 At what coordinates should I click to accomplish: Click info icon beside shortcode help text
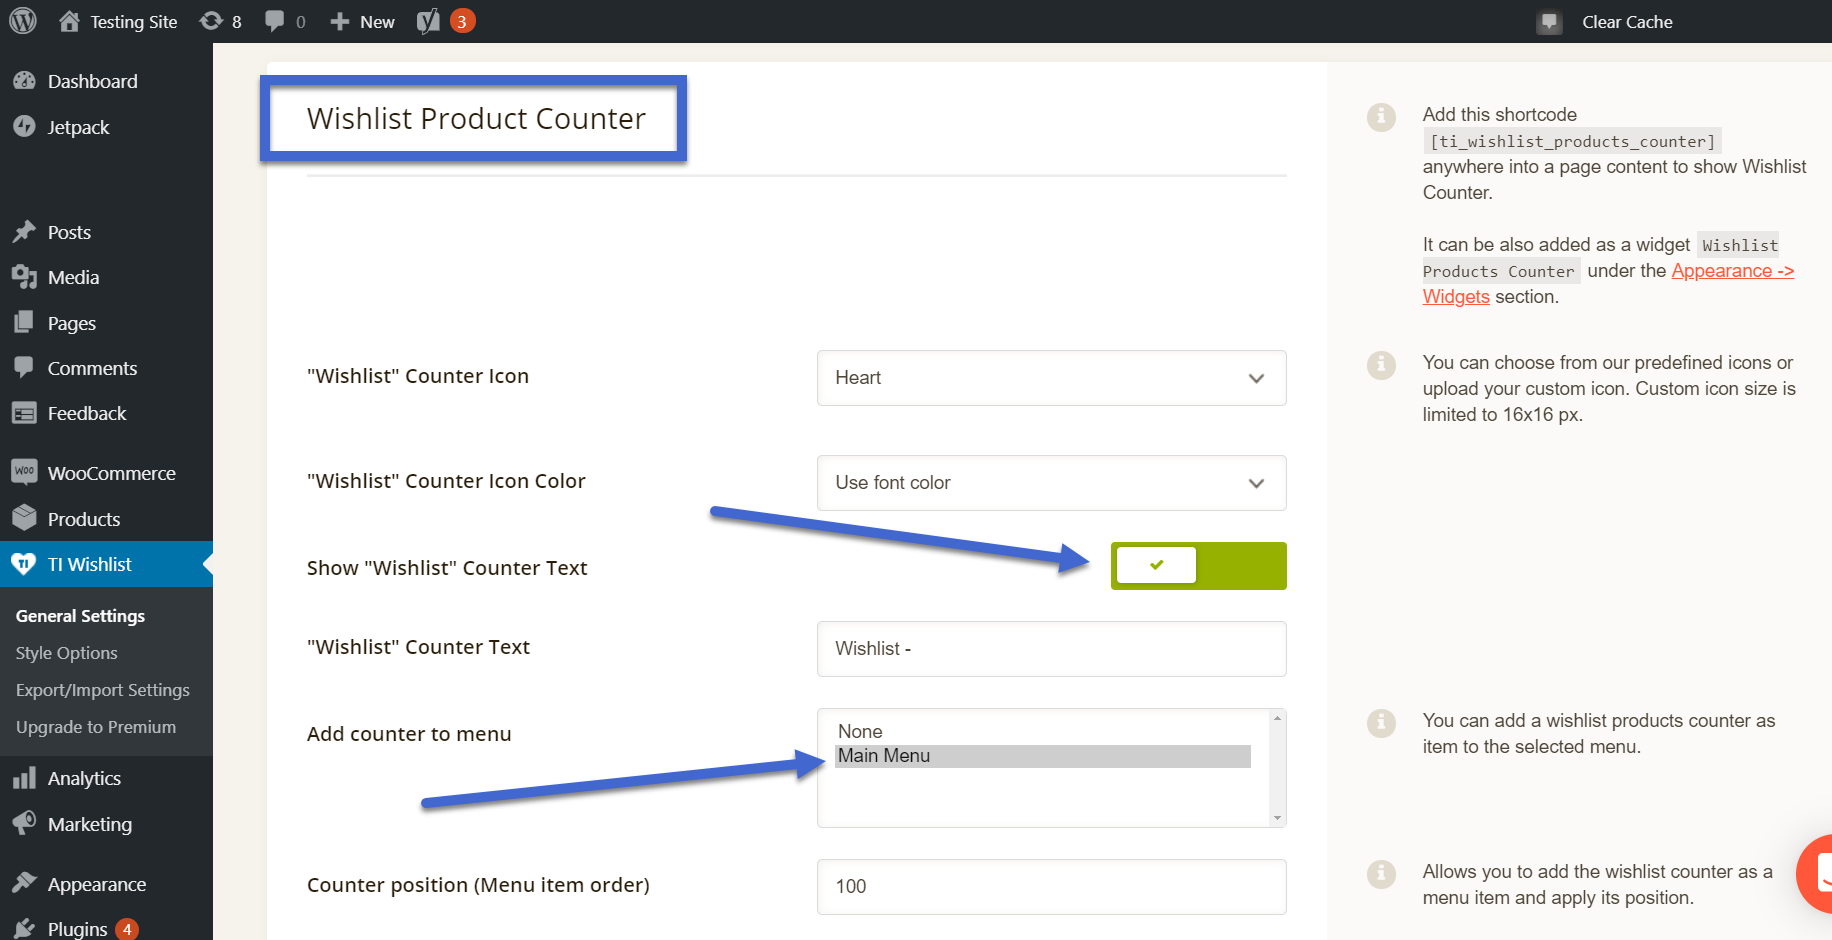(1381, 117)
